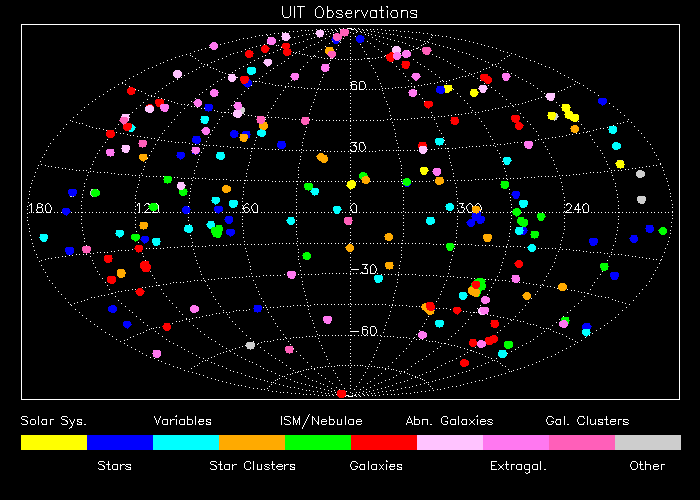Click the red dot at the map's south pole

click(x=342, y=394)
